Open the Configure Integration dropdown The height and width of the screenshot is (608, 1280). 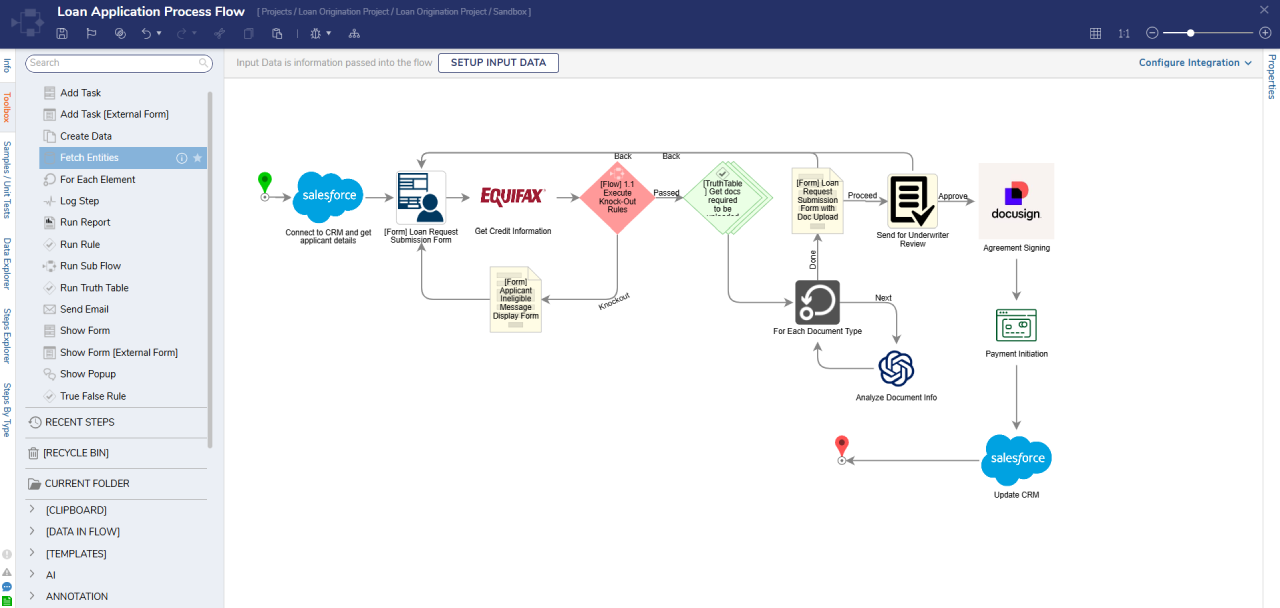(1196, 62)
